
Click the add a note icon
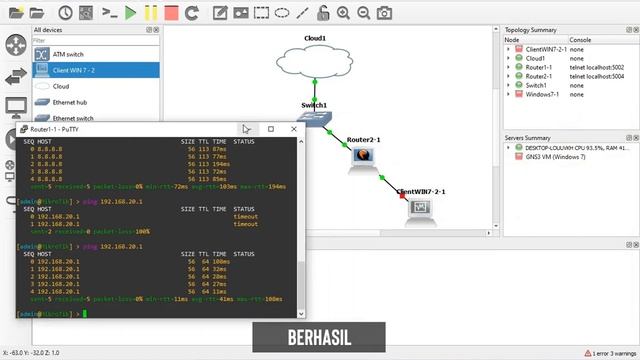[220, 13]
